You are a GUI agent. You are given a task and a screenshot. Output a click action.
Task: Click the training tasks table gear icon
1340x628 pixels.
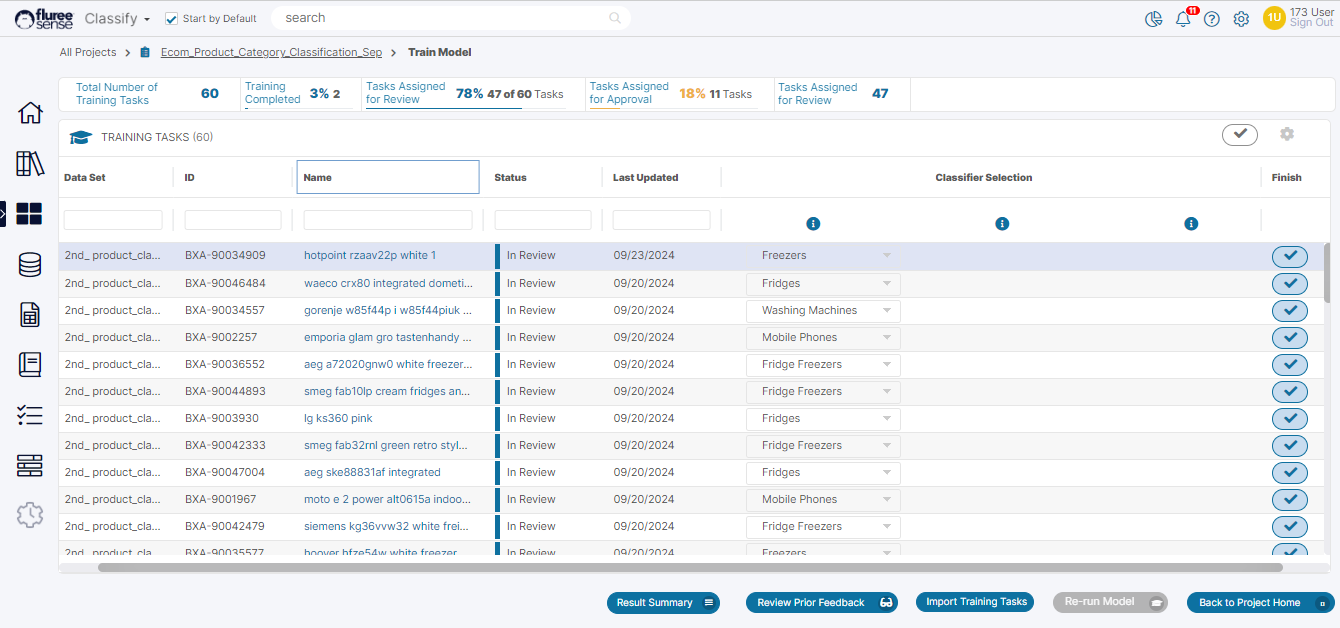click(1287, 135)
